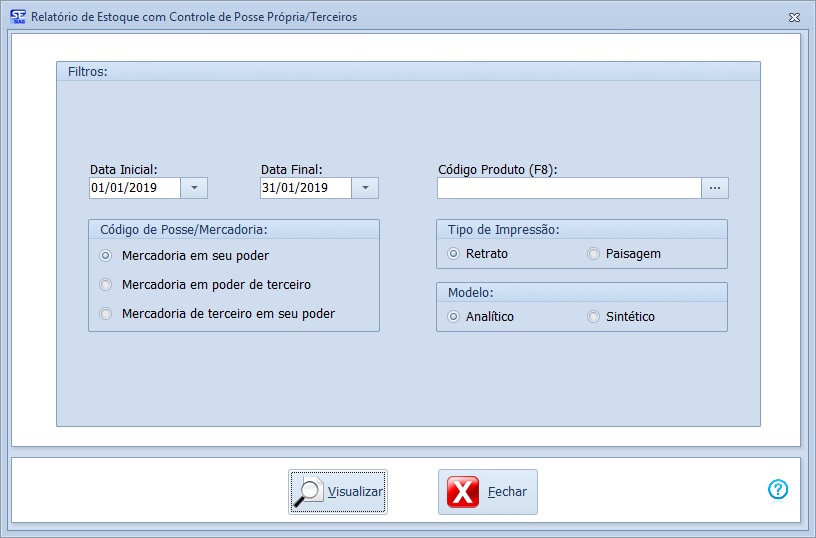Click the Fechar button
Viewport: 816px width, 538px height.
(488, 492)
